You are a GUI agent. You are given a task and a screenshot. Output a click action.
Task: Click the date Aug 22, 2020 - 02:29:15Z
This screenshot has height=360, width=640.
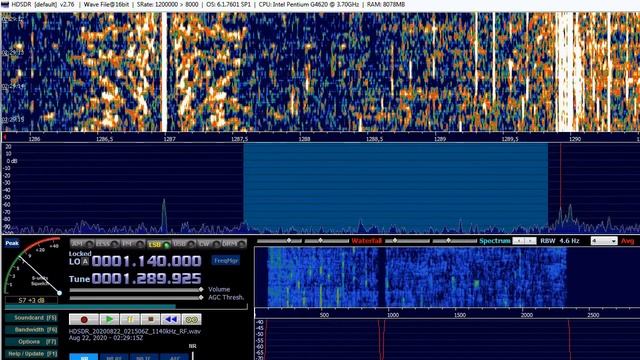106,338
